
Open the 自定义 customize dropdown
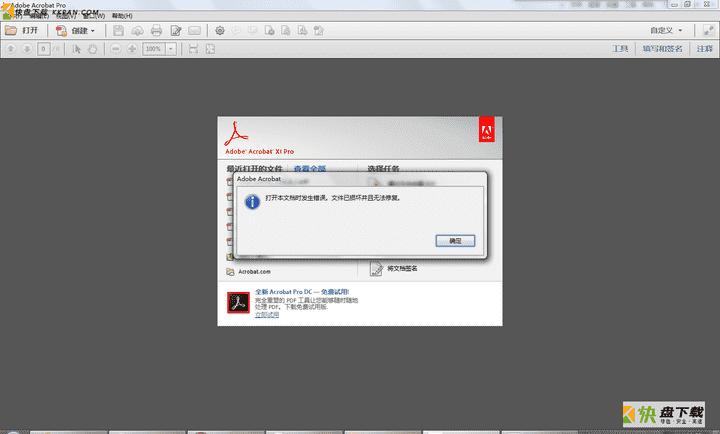tap(666, 31)
